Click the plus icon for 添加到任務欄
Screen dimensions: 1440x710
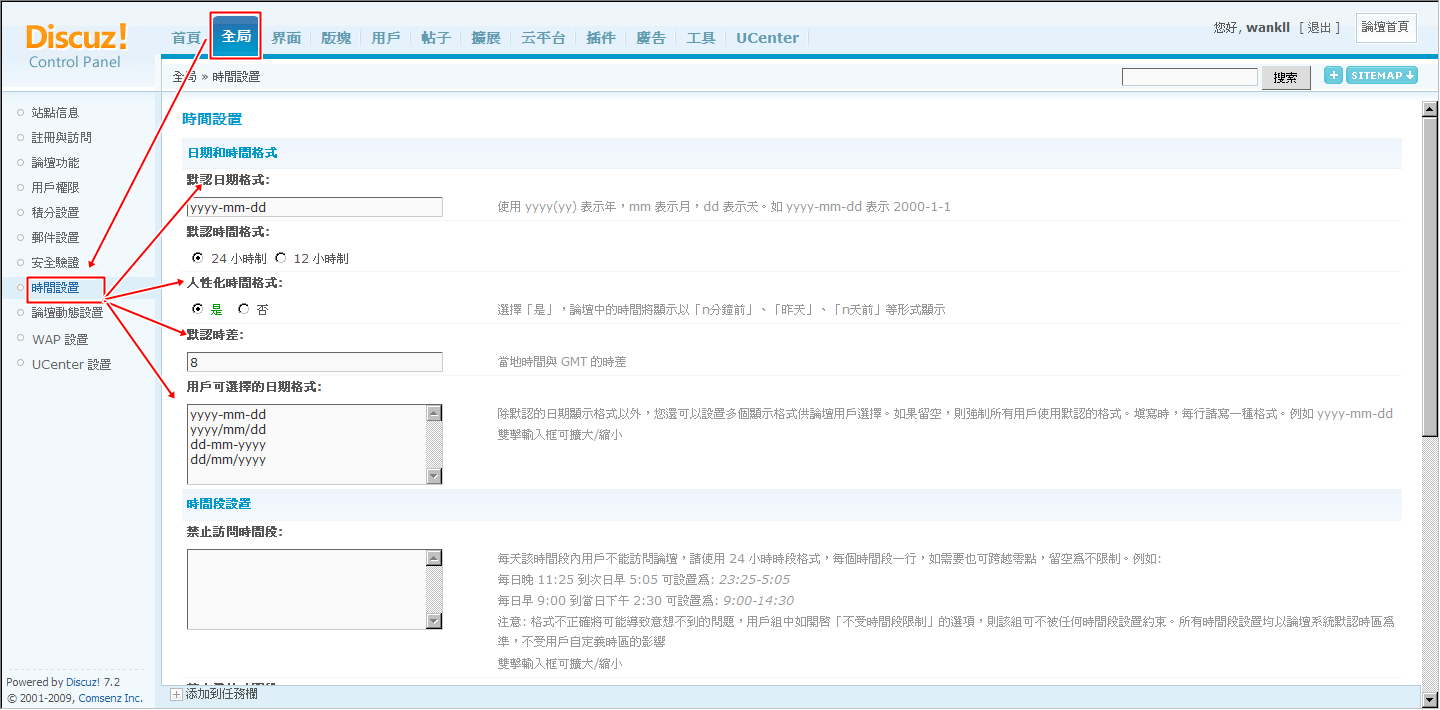(177, 693)
